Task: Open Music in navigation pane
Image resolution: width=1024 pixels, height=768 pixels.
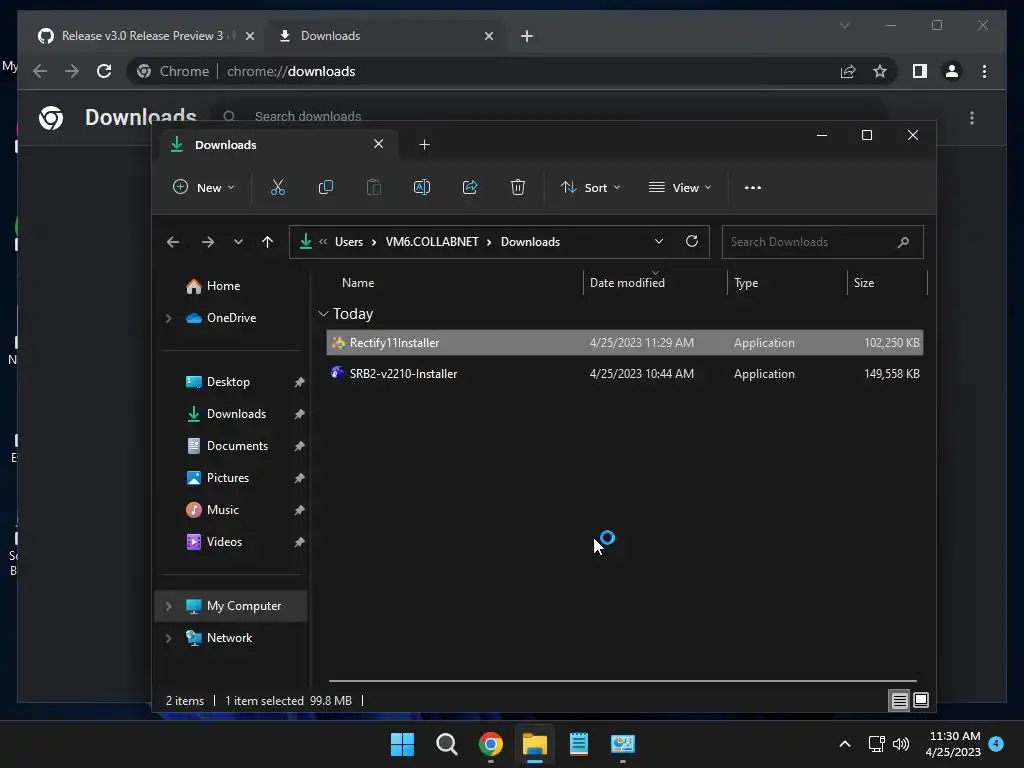Action: click(222, 510)
